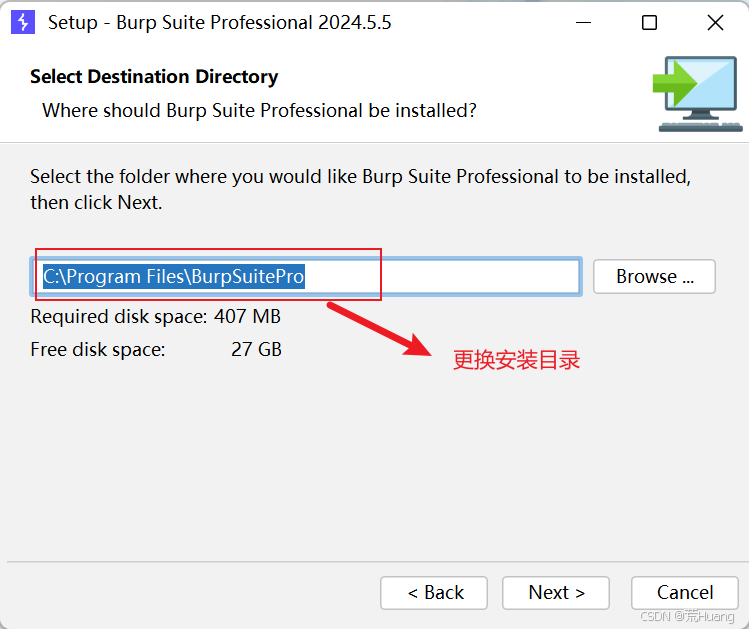Click the 'Select Destination Directory' heading
The height and width of the screenshot is (629, 749).
coord(154,77)
